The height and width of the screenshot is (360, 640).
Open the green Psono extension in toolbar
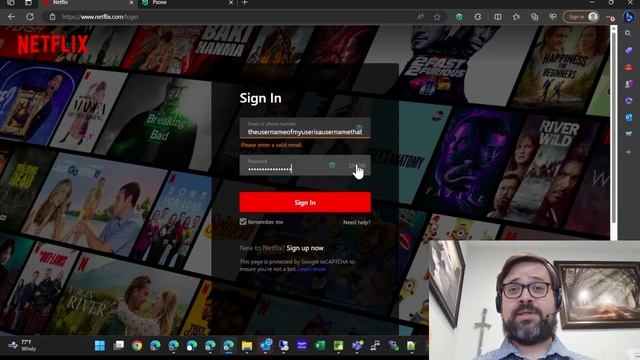pyautogui.click(x=459, y=17)
